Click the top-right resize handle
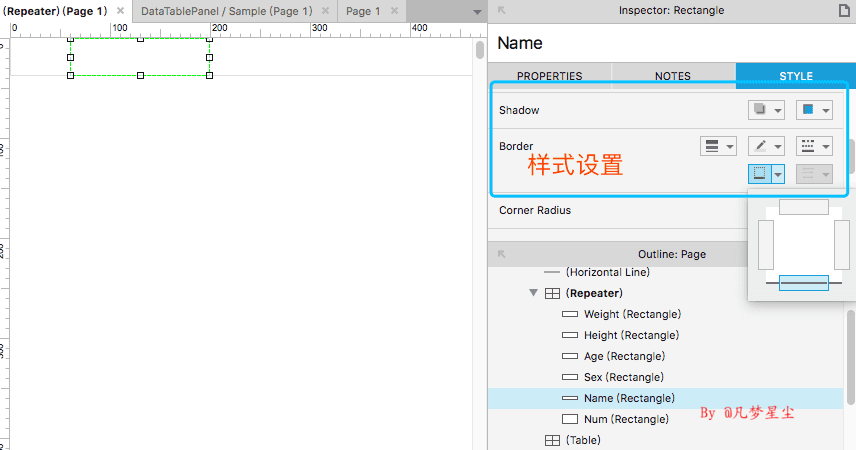This screenshot has height=450, width=856. tap(210, 39)
